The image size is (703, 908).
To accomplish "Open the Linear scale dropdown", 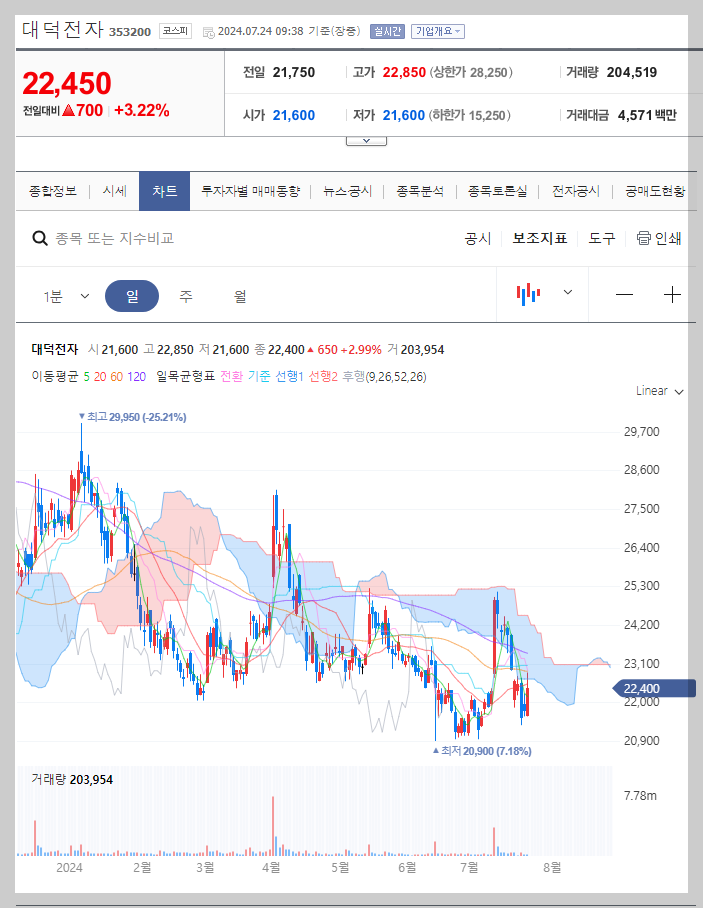I will [656, 392].
